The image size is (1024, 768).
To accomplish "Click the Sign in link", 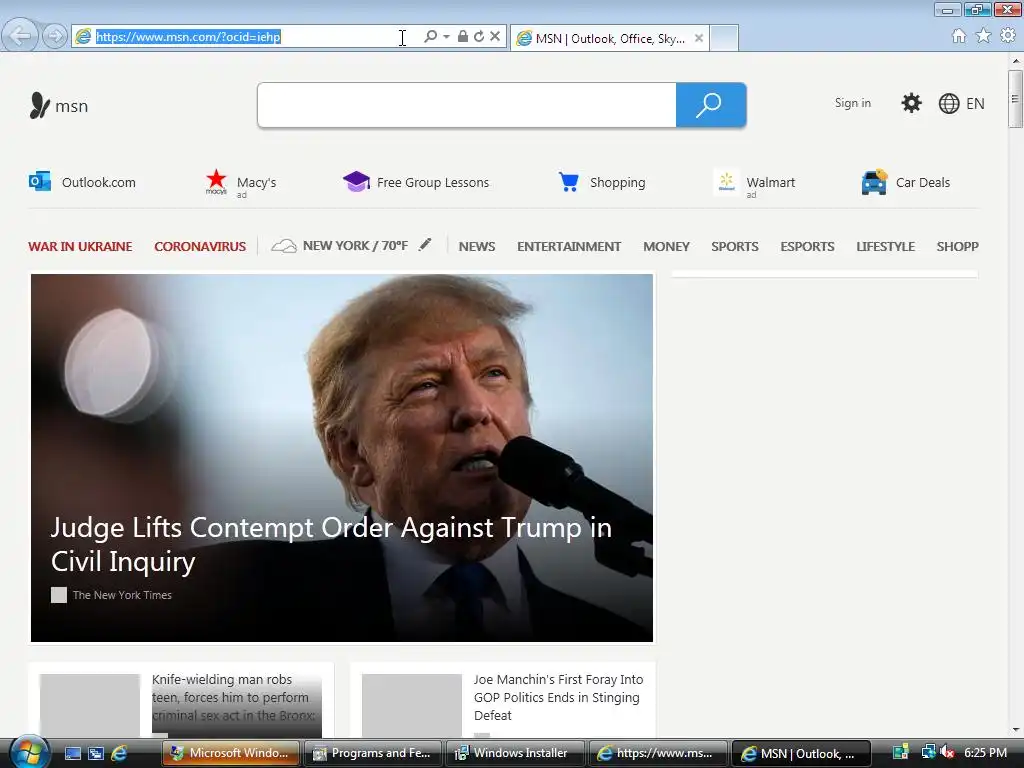I will point(852,103).
